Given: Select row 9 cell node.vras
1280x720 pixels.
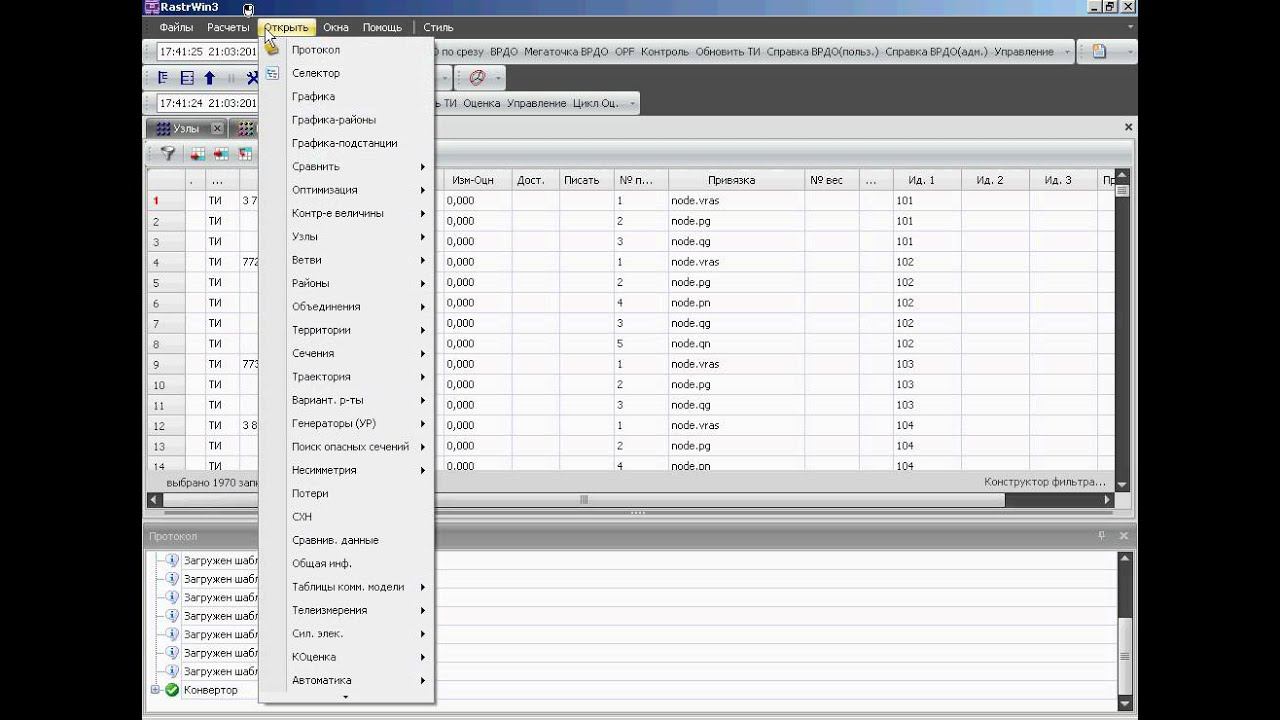Looking at the screenshot, I should click(736, 364).
